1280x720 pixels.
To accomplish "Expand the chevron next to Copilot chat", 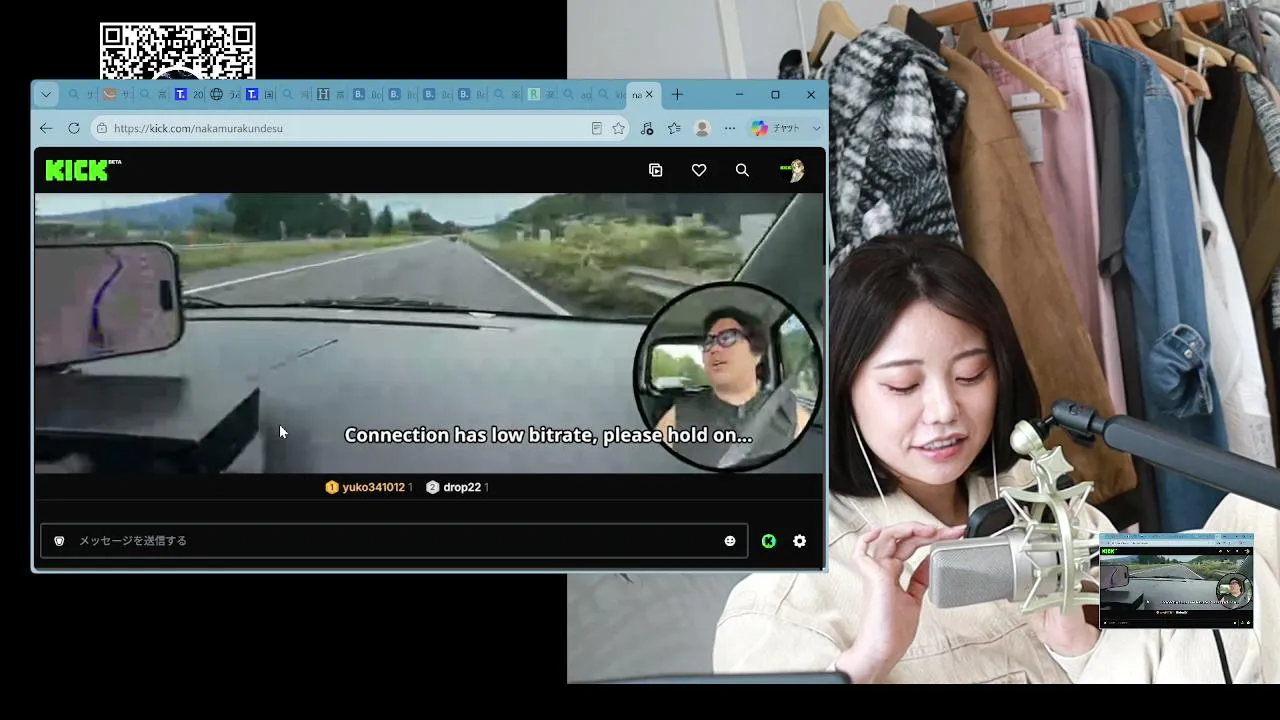I will (x=816, y=128).
